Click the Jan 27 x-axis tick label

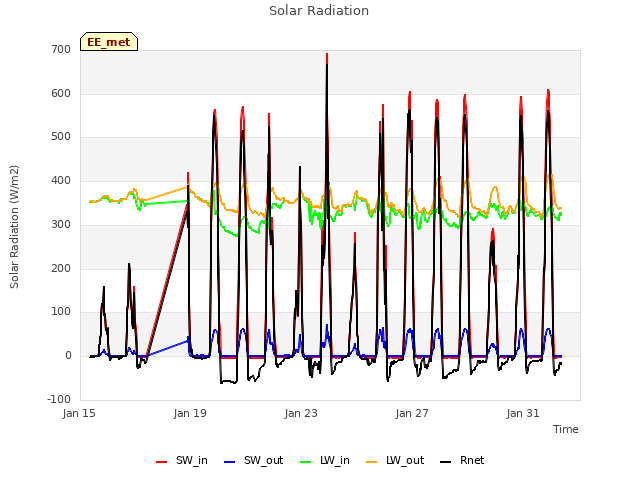tap(412, 413)
